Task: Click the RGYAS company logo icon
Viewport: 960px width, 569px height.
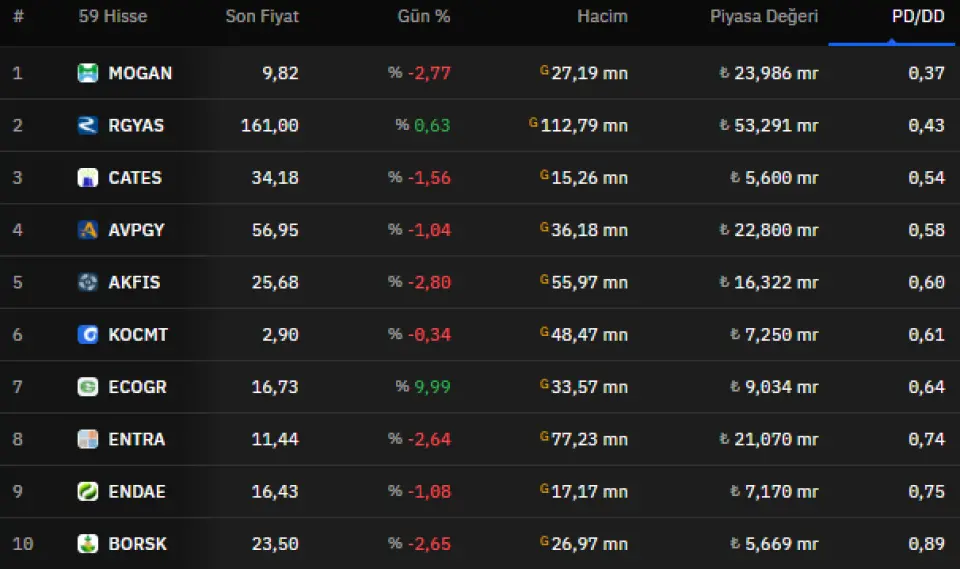Action: 88,125
